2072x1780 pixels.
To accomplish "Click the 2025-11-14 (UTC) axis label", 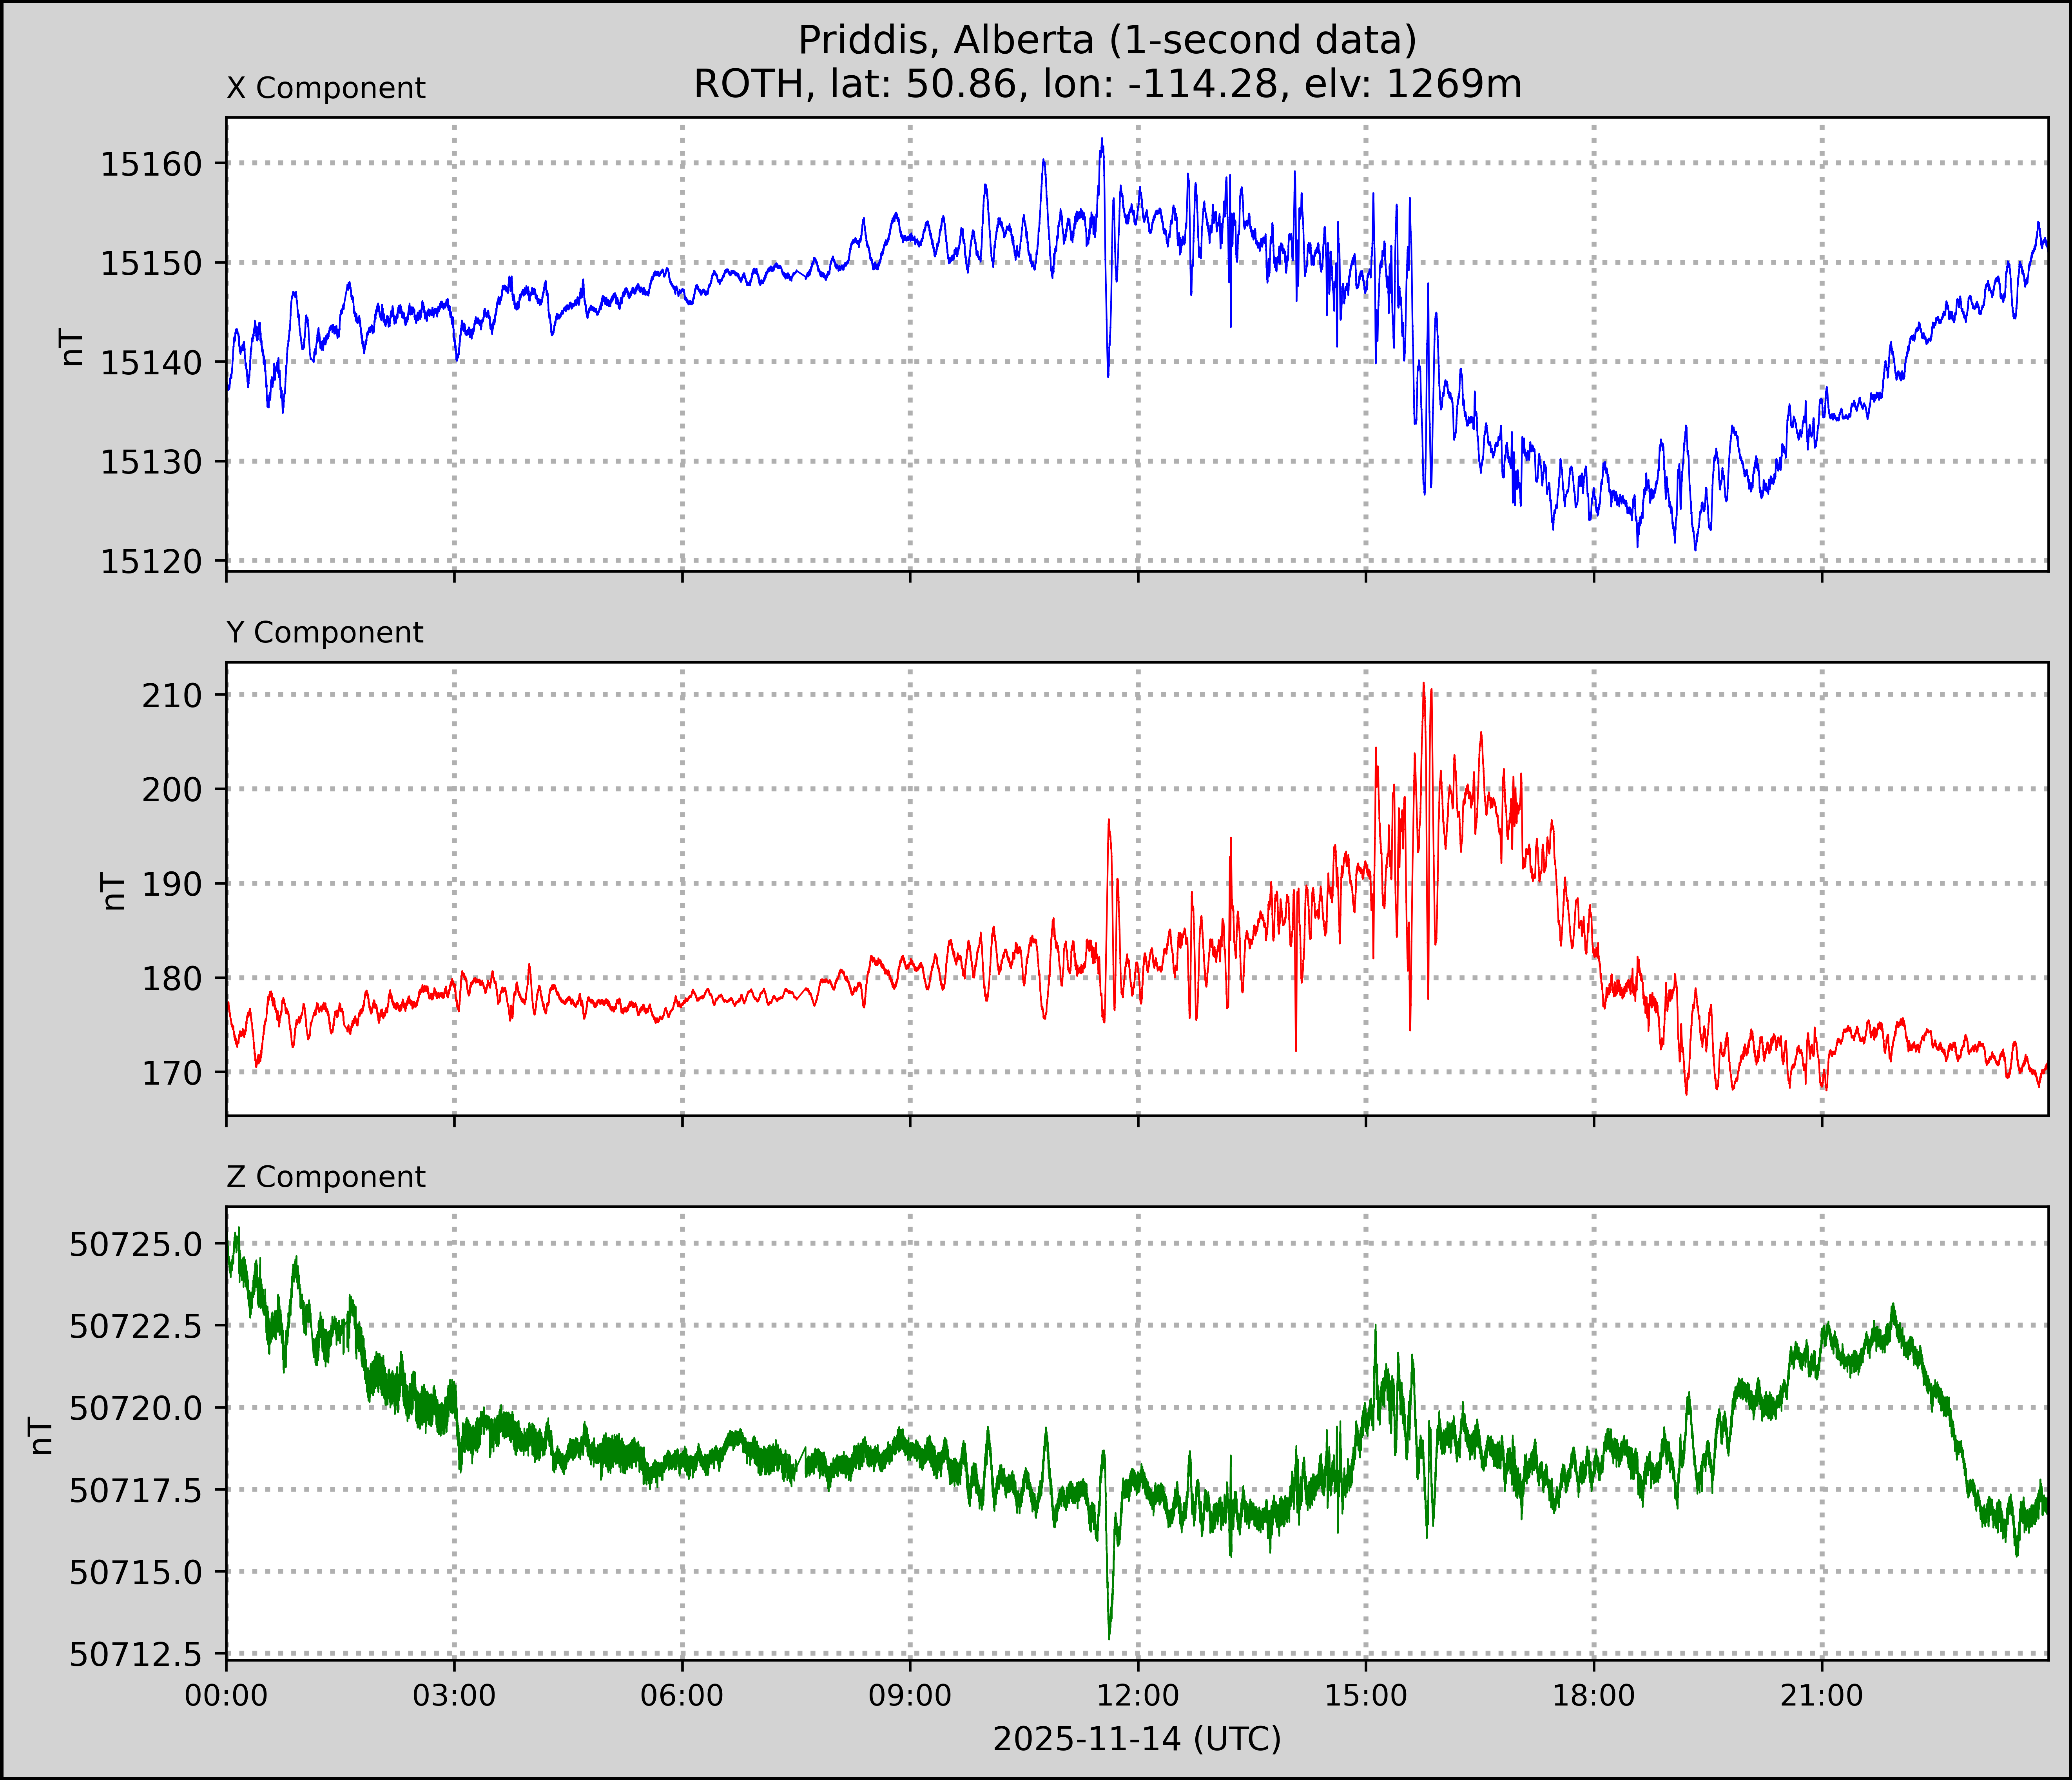I will pos(1136,1739).
